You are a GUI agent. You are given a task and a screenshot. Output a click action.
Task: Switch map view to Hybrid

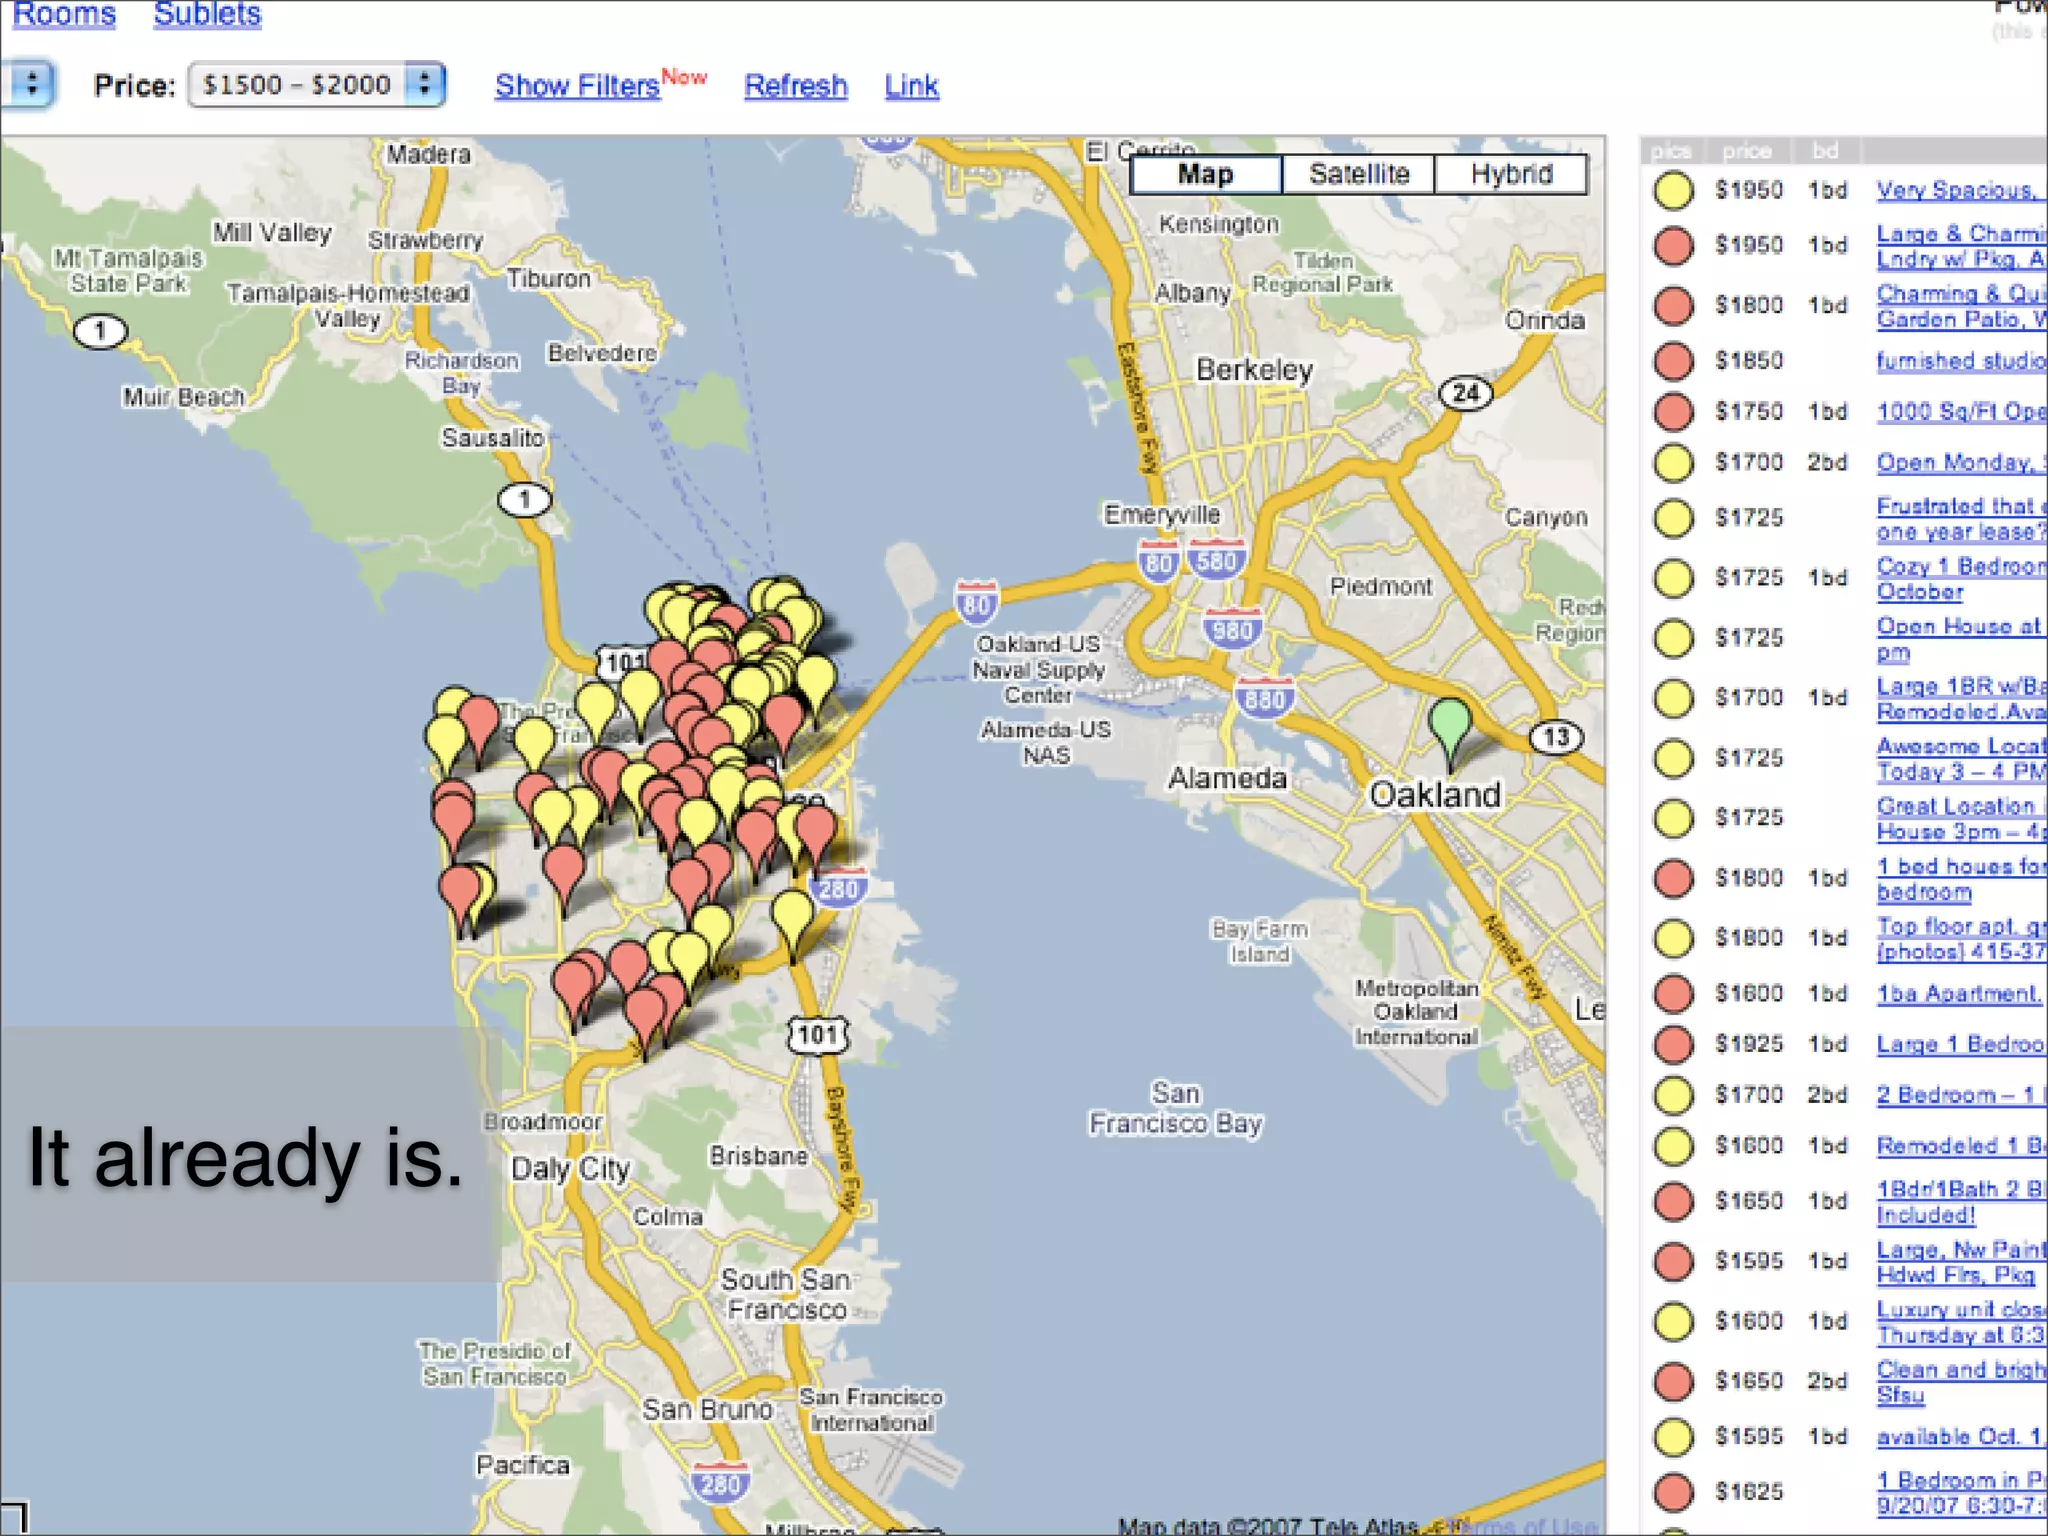click(x=1510, y=174)
